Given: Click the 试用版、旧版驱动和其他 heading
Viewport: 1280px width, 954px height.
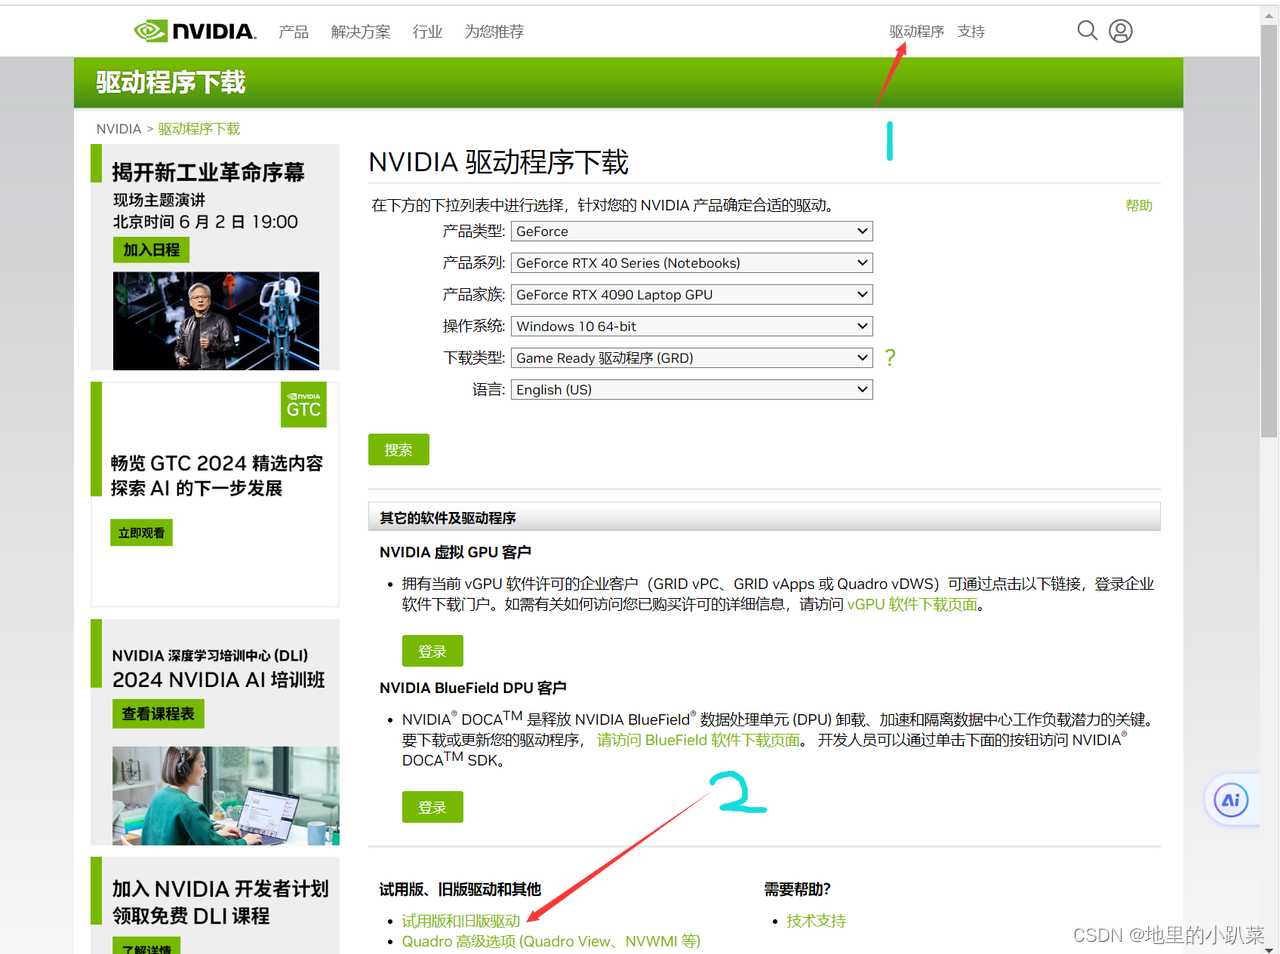Looking at the screenshot, I should click(x=460, y=889).
